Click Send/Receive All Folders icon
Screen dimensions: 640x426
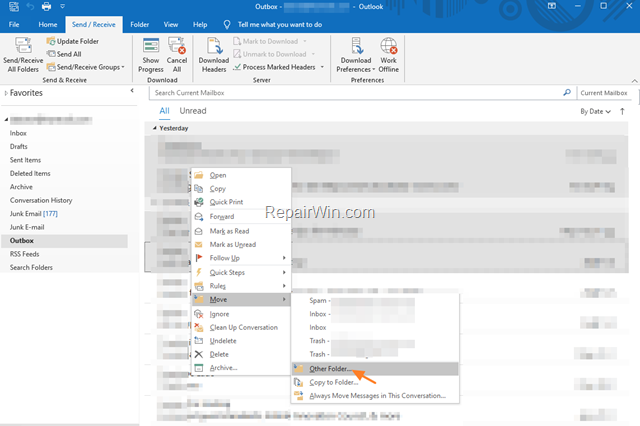pyautogui.click(x=23, y=45)
